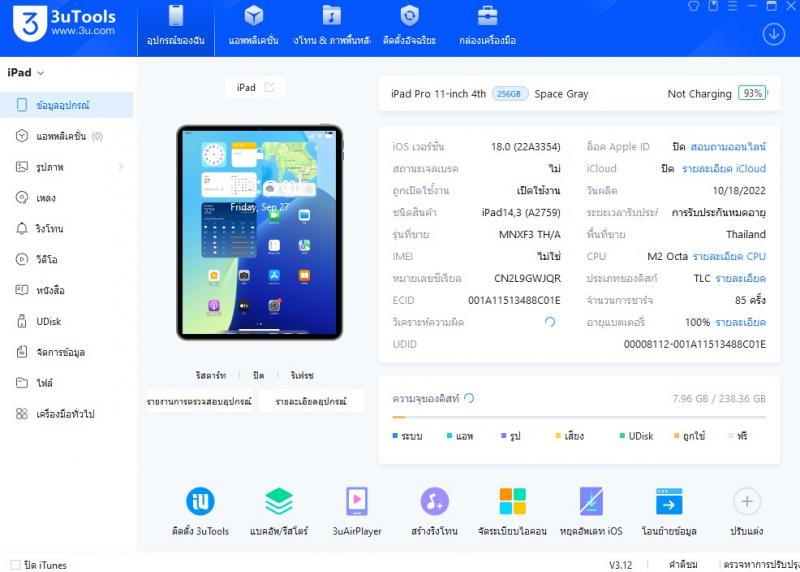The width and height of the screenshot is (800, 572).
Task: Click the backup/restore (แบคอัพ/รีสโตร์) icon
Action: (x=278, y=502)
